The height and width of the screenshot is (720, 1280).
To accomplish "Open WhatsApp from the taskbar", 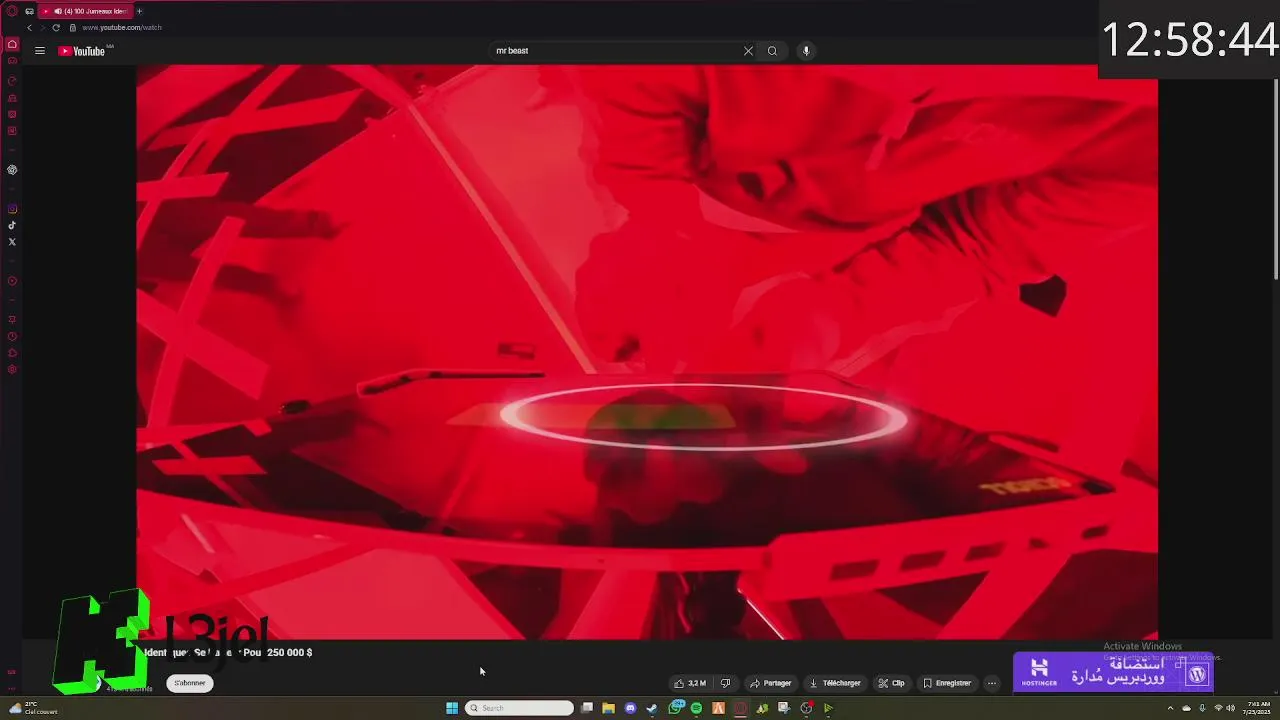I will click(675, 708).
